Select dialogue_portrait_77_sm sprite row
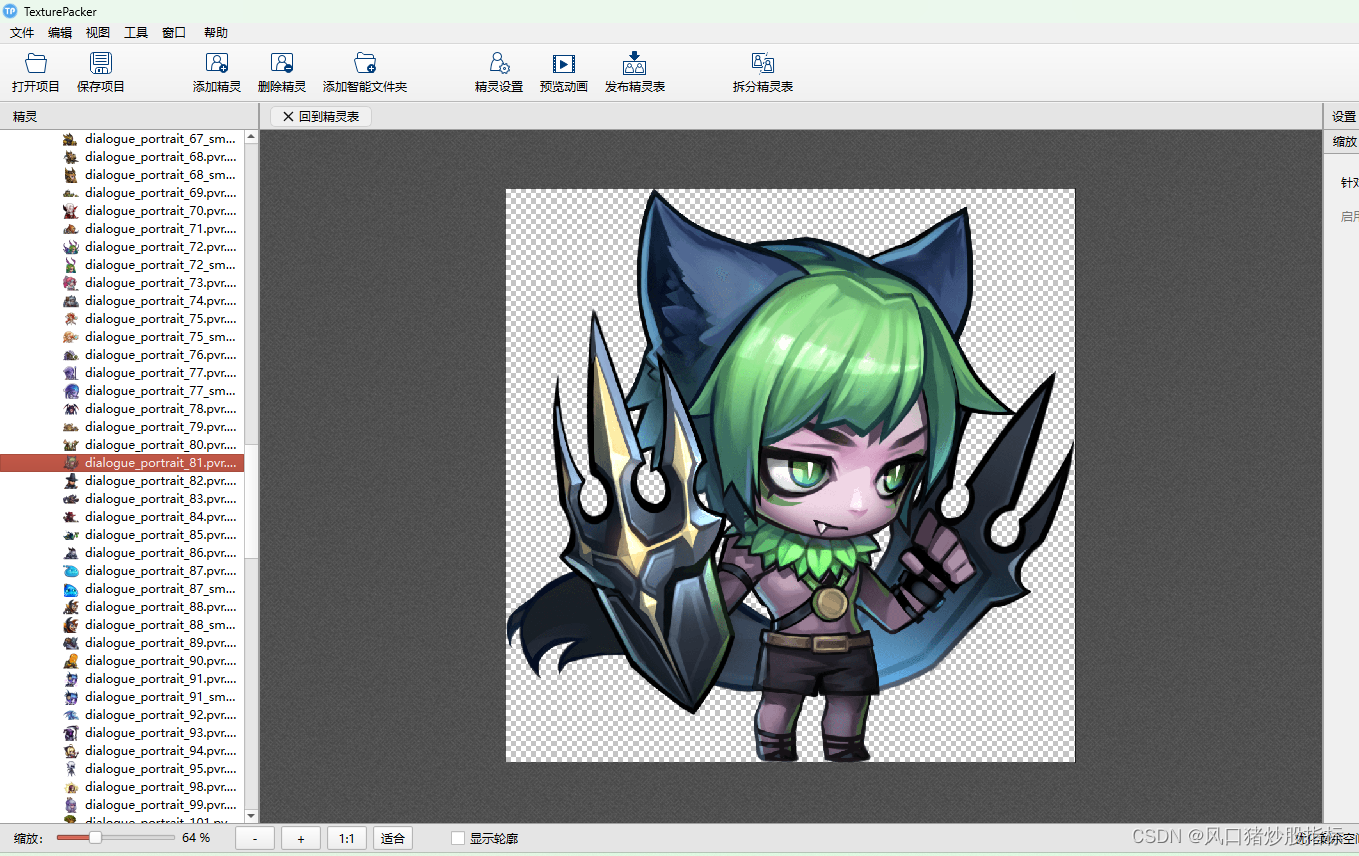Image resolution: width=1359 pixels, height=856 pixels. tap(122, 391)
